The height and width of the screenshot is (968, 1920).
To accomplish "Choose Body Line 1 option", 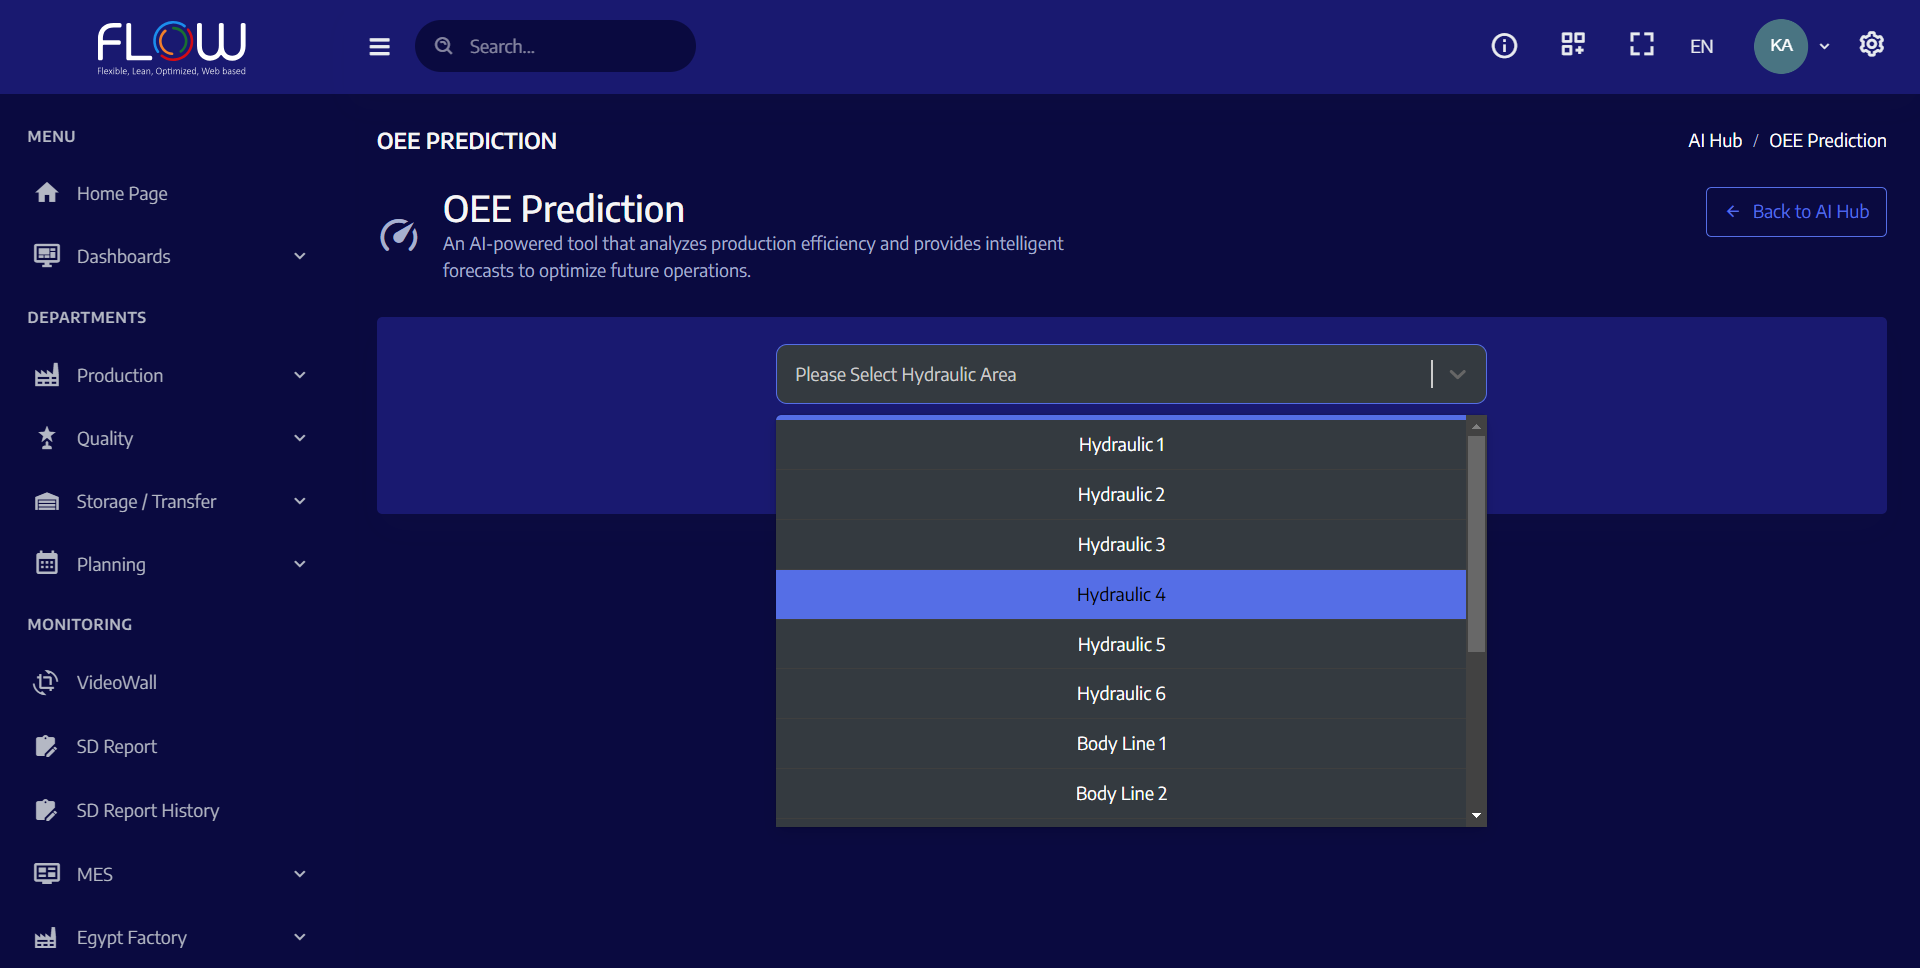I will click(x=1121, y=744).
